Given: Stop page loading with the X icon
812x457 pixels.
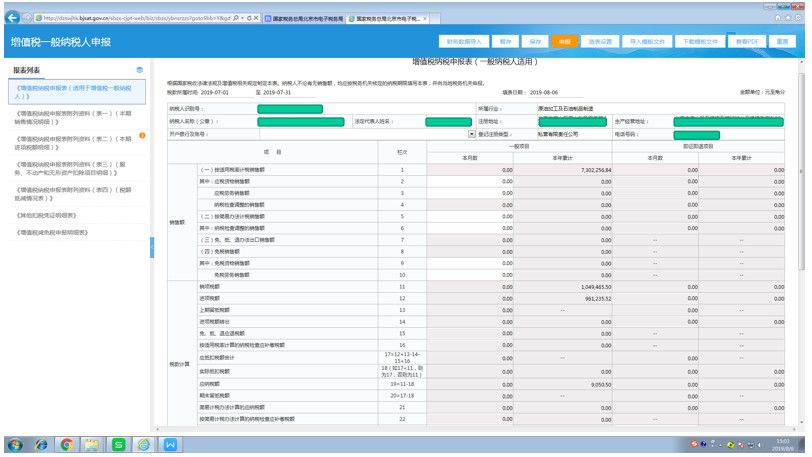Looking at the screenshot, I should click(256, 18).
